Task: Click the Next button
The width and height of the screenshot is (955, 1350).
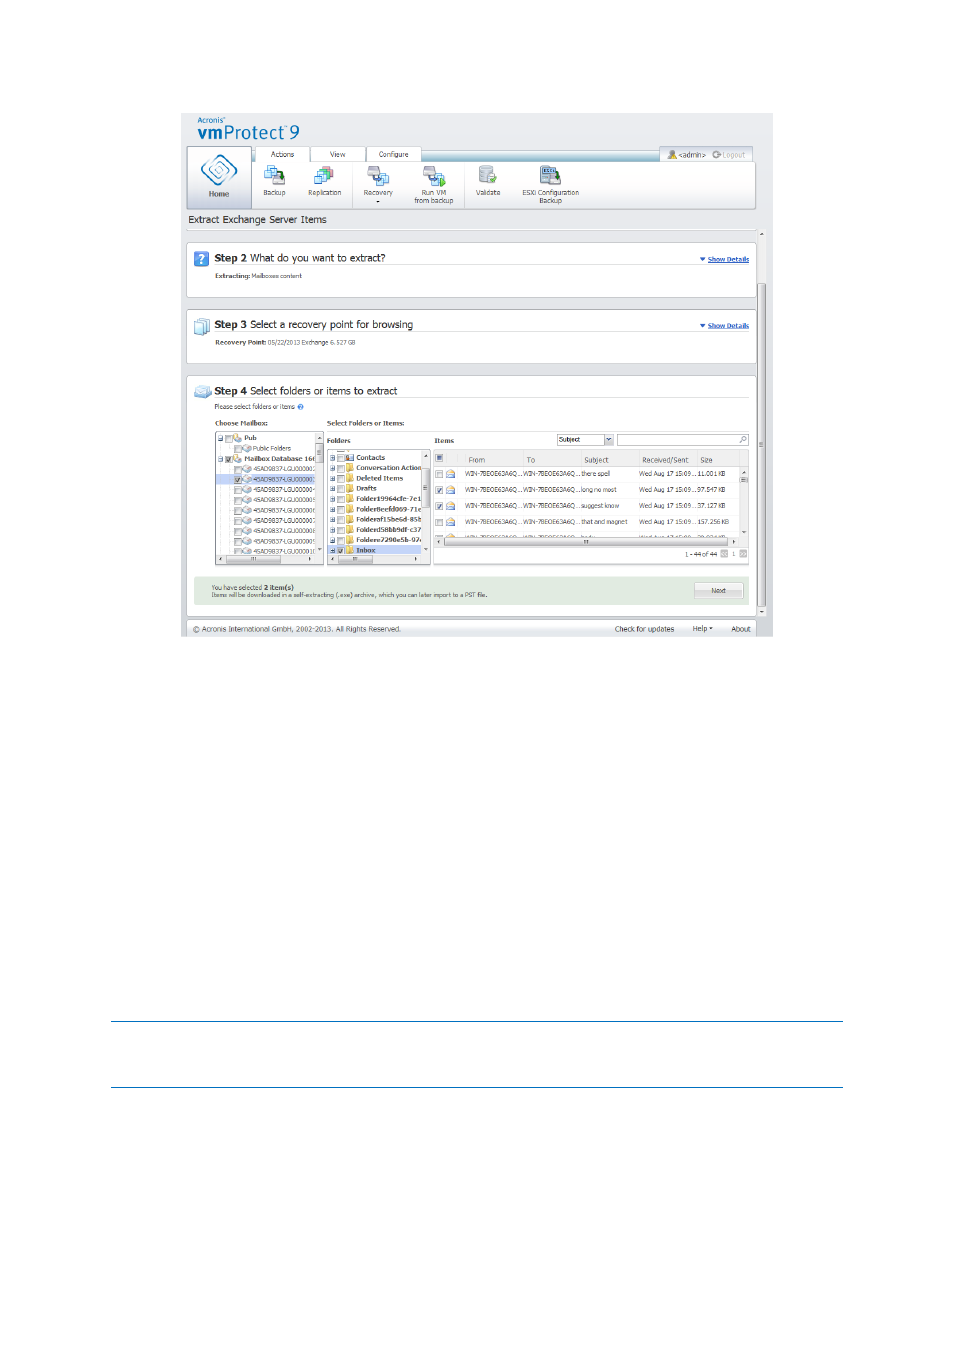Action: point(718,591)
